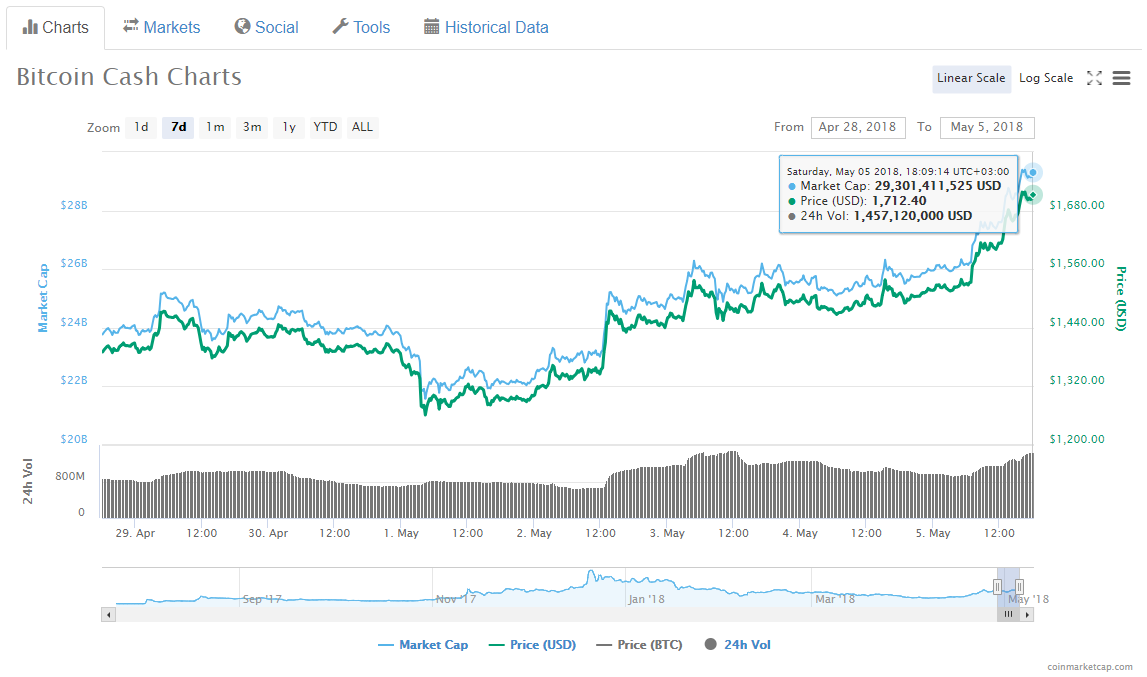1147x677 pixels.
Task: Select the Tools tab
Action: pyautogui.click(x=360, y=27)
